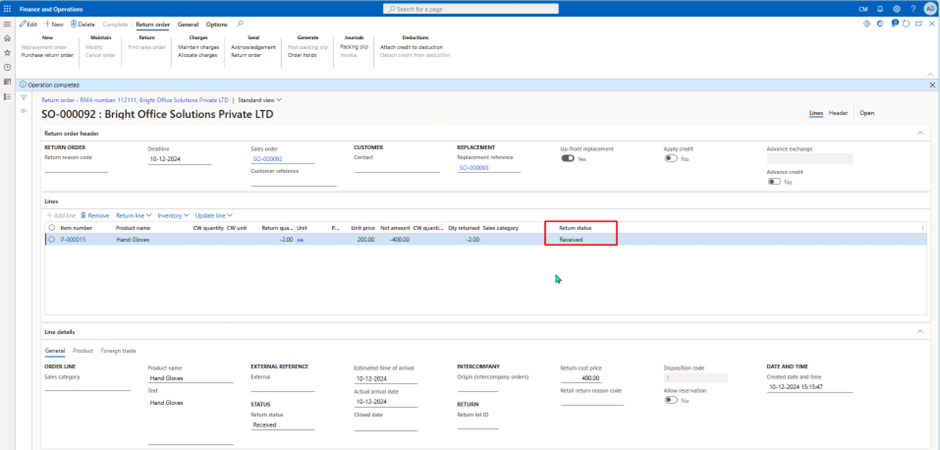The width and height of the screenshot is (940, 450).
Task: Click the Return cost price field
Action: coord(582,379)
